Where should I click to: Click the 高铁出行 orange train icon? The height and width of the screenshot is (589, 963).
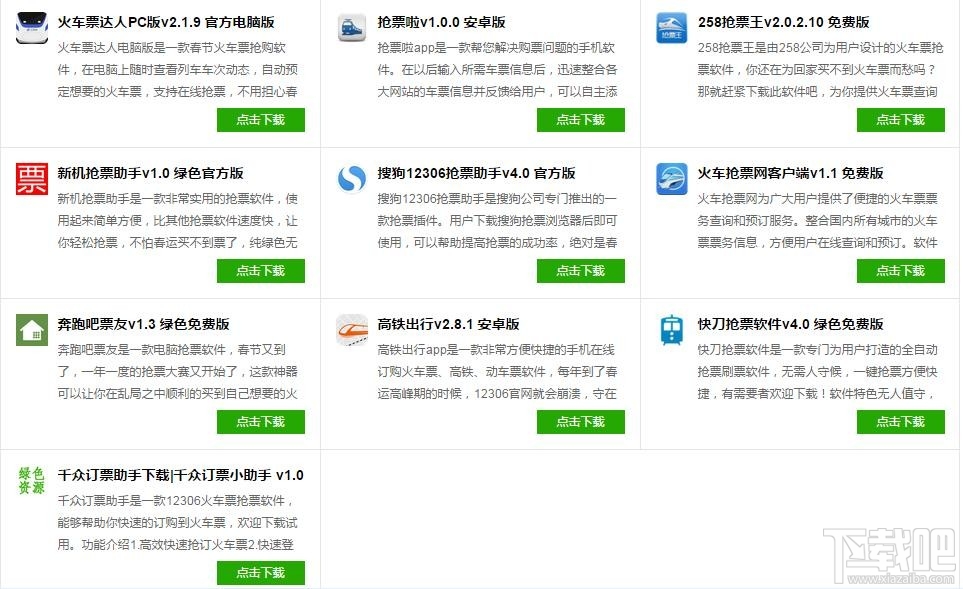pyautogui.click(x=352, y=330)
